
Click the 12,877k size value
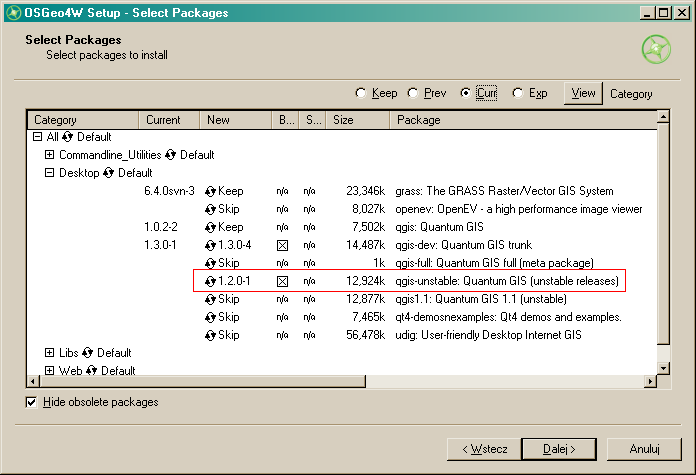(x=365, y=299)
